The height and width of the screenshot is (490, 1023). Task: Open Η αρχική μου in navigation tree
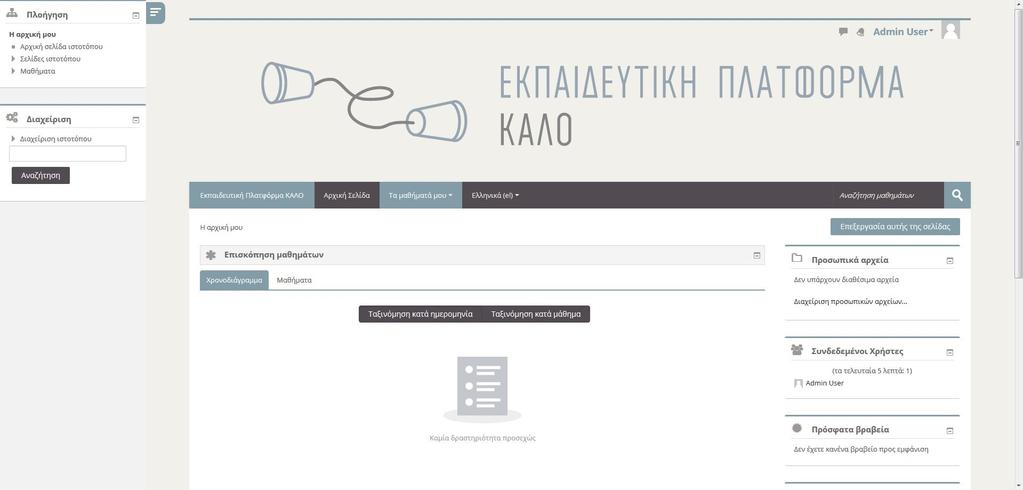33,34
